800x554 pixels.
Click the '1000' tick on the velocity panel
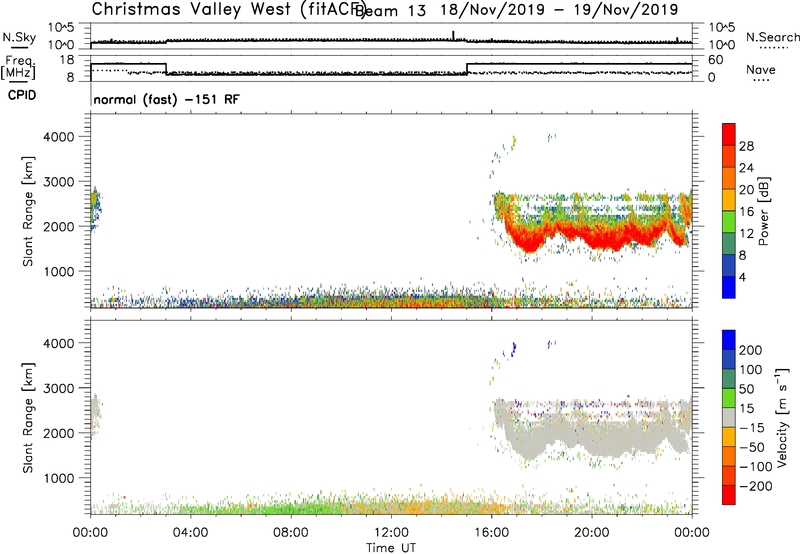pos(59,478)
